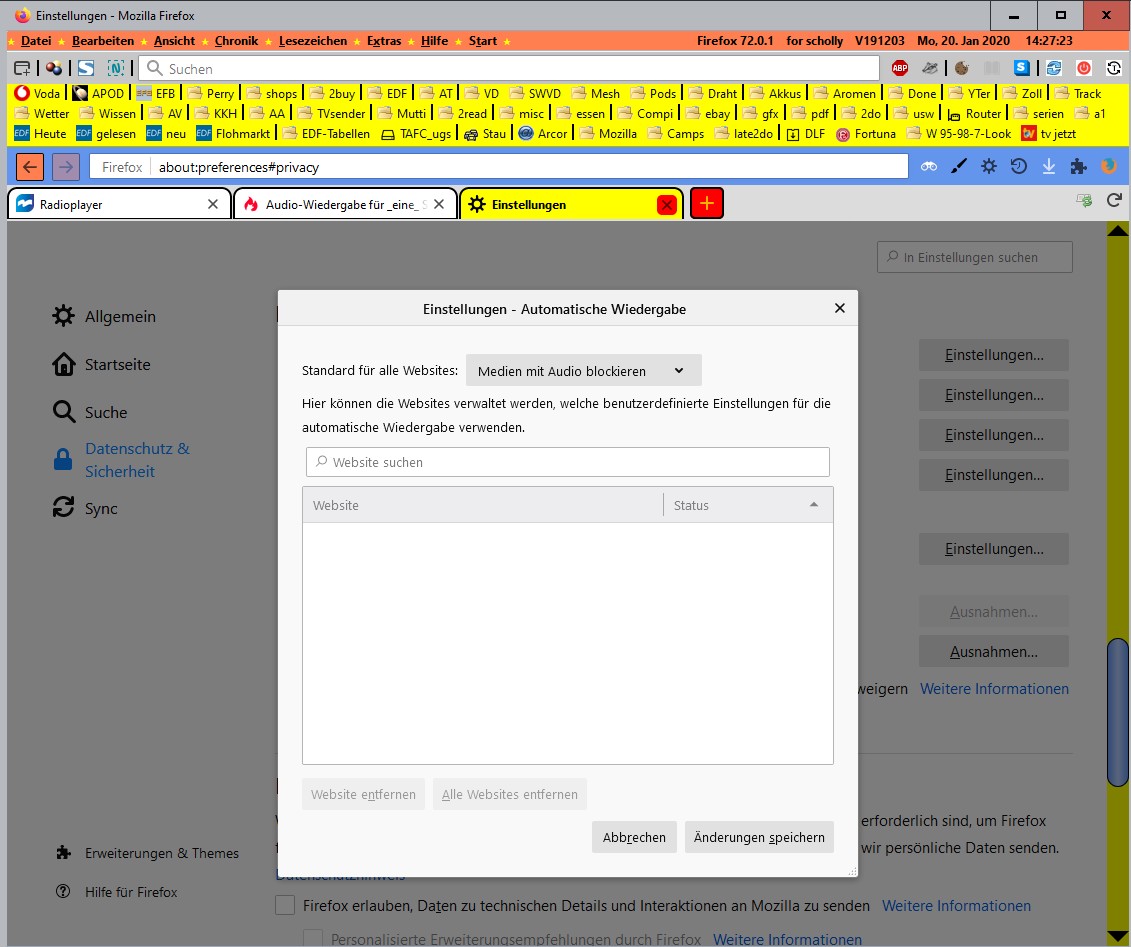Toggle Personalisierte Erweiterungsempfehlungen checkbox
Image resolution: width=1131 pixels, height=947 pixels.
pos(313,939)
